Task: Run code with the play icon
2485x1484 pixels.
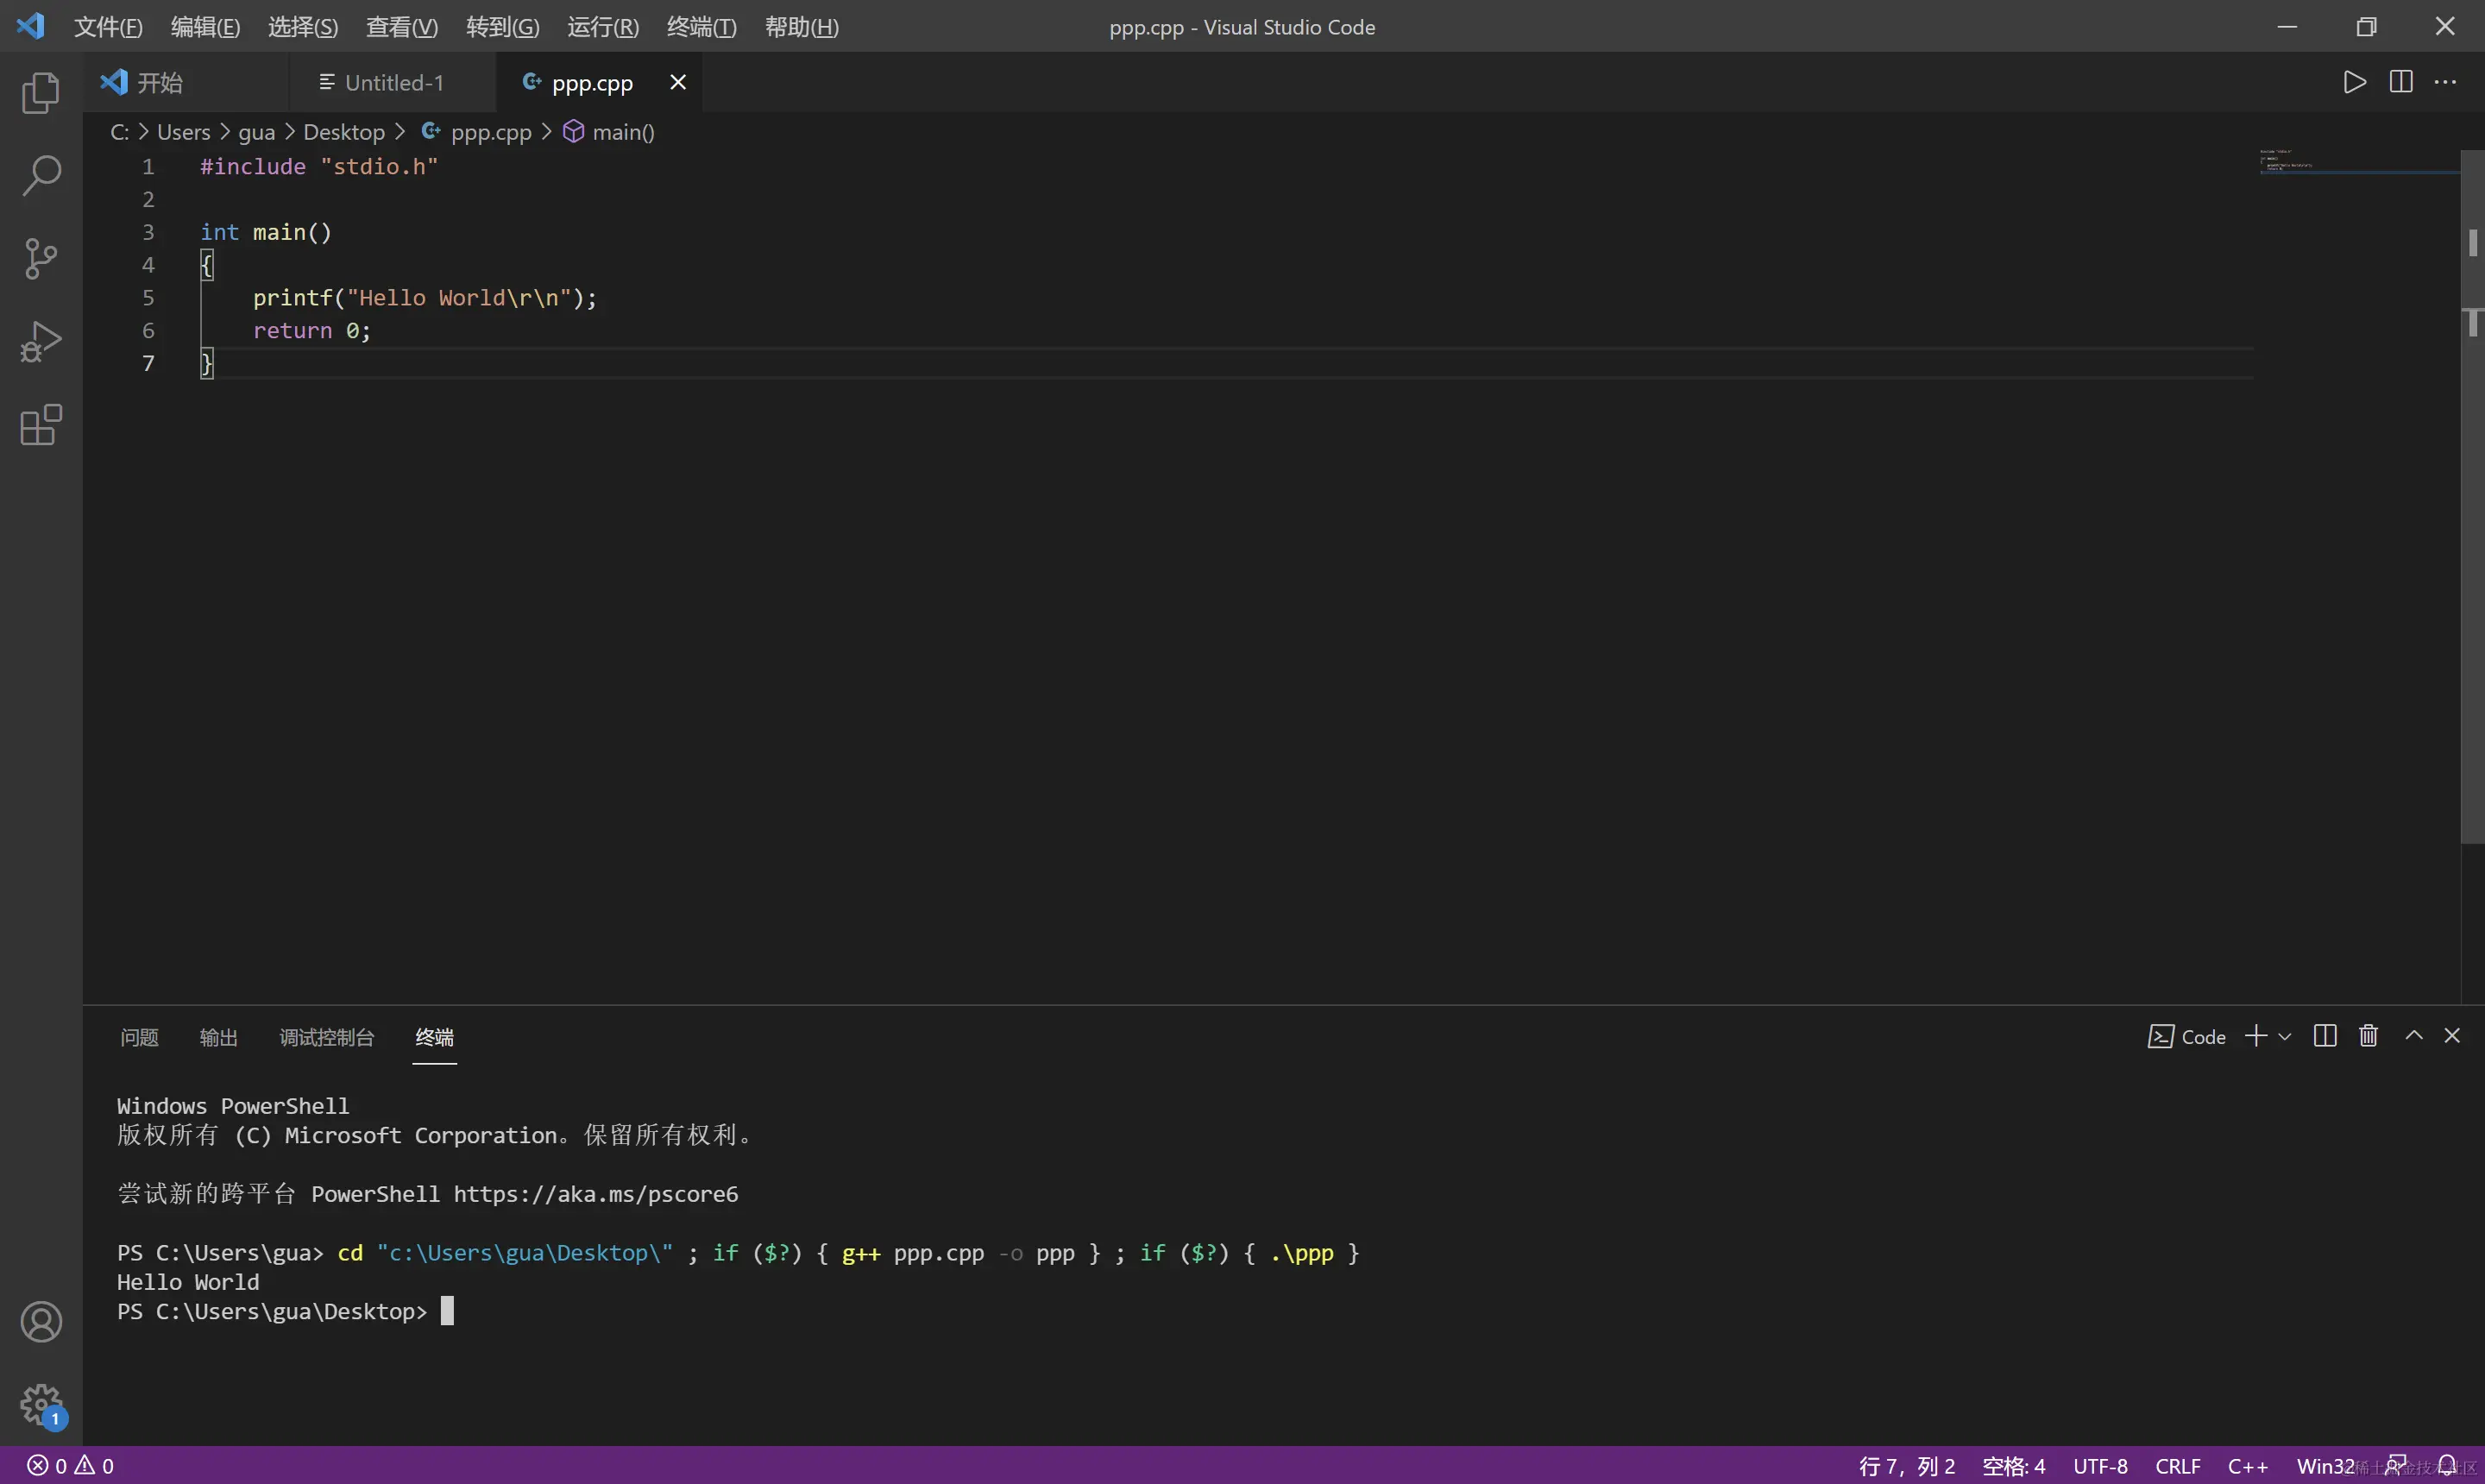Action: pyautogui.click(x=2354, y=82)
